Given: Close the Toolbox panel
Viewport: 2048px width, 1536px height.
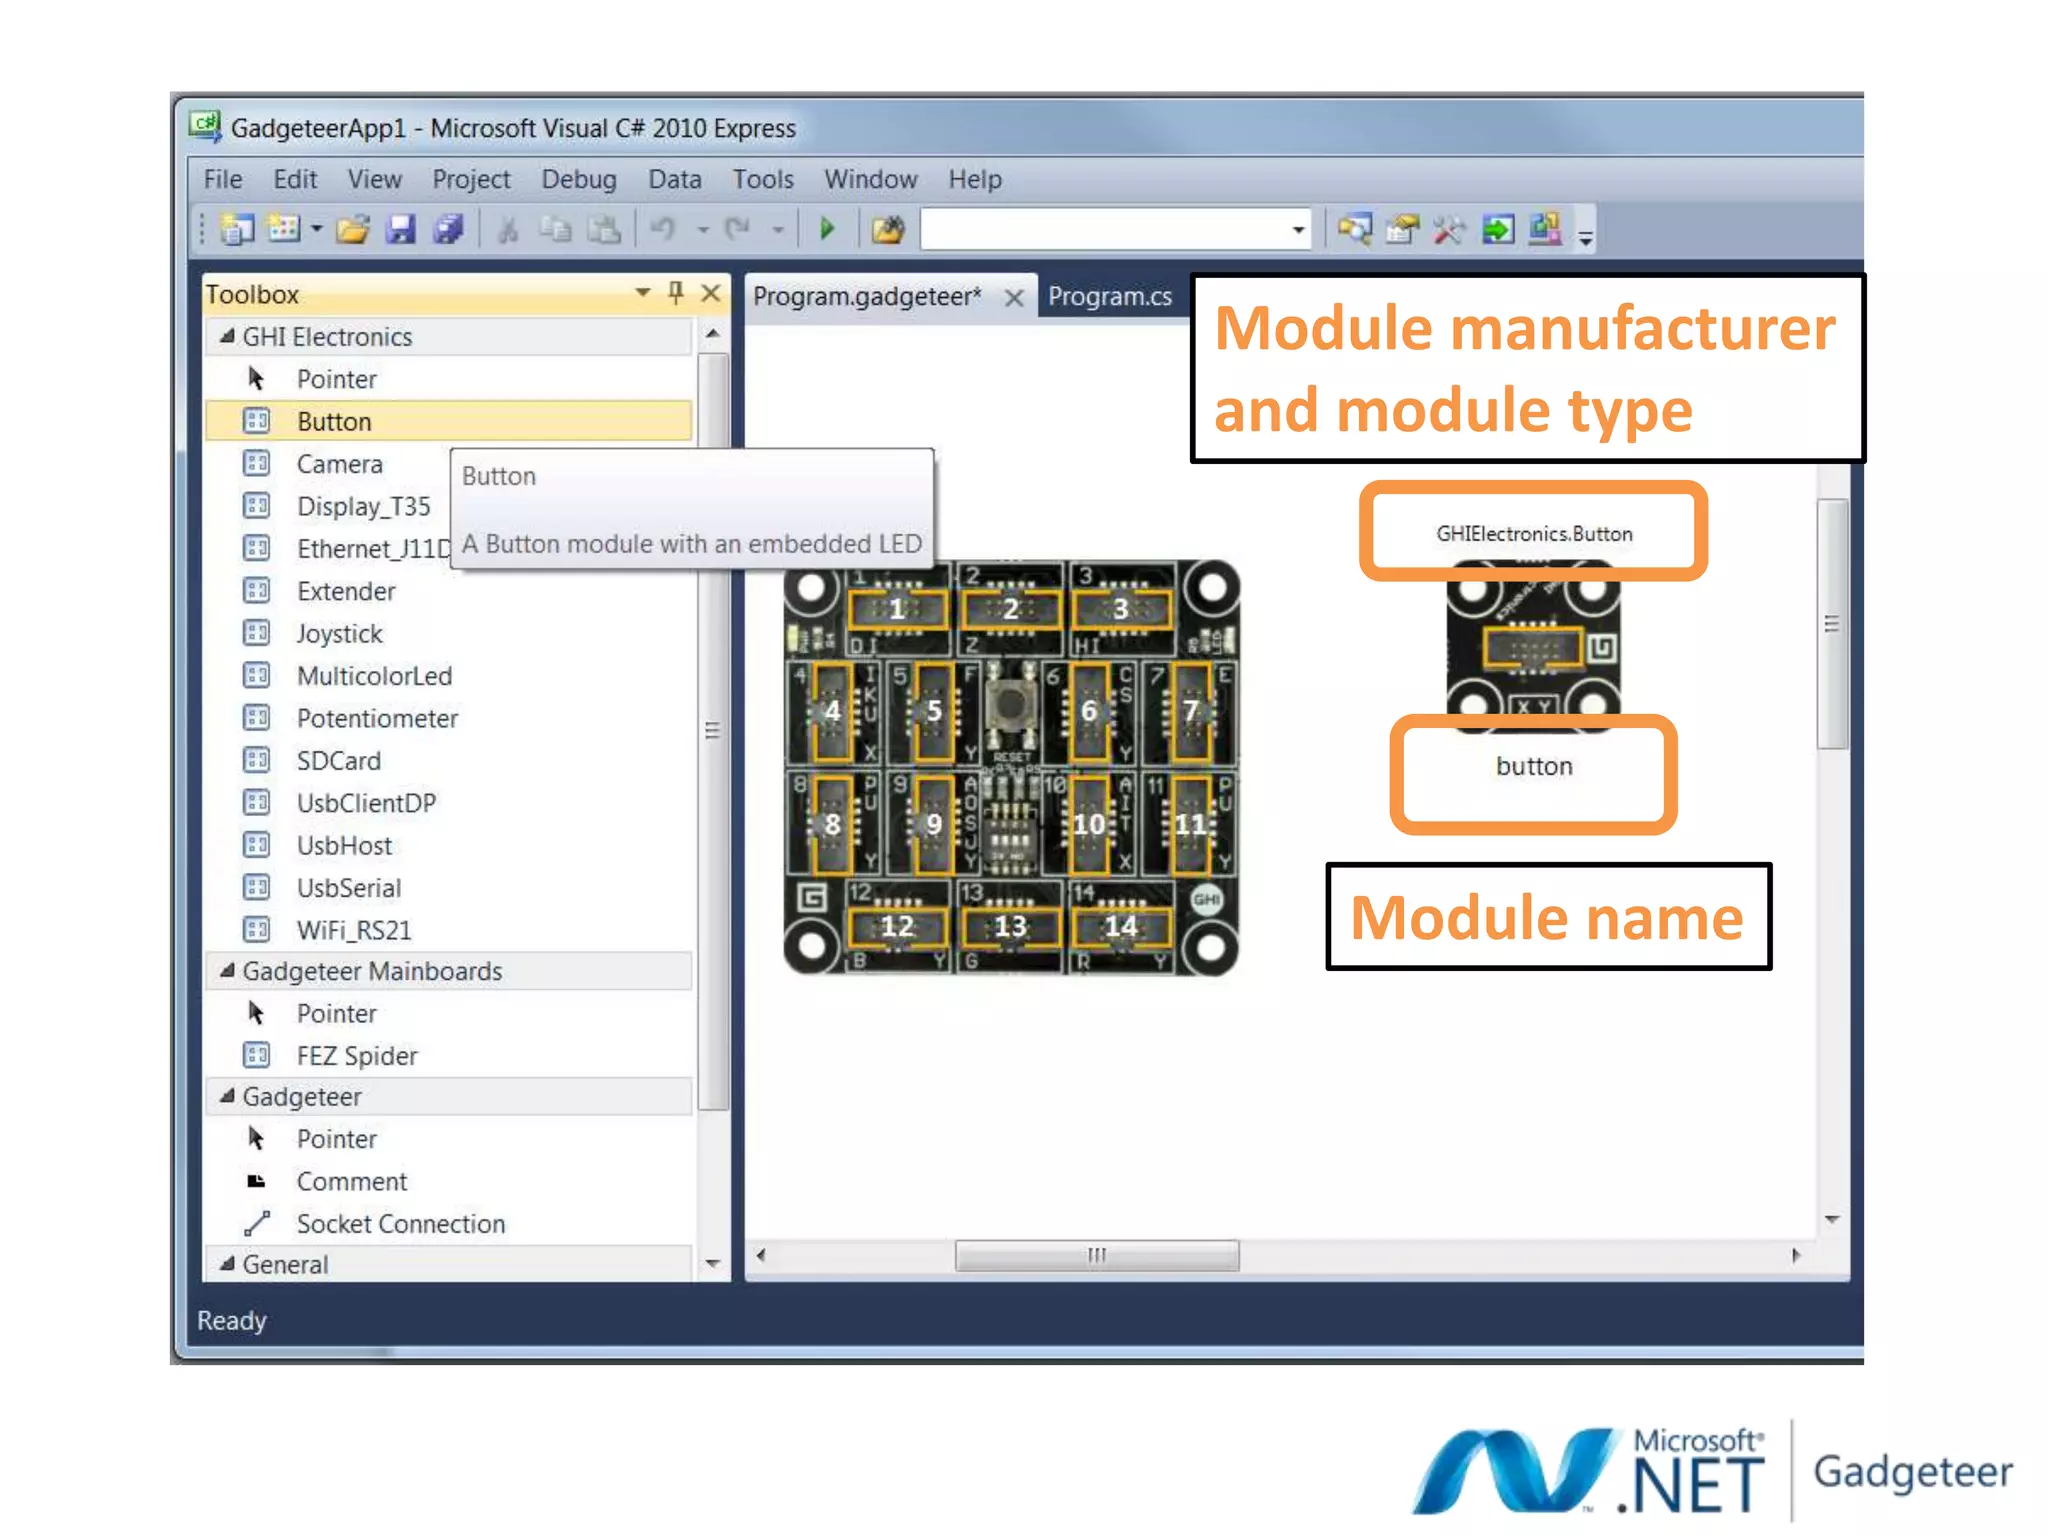Looking at the screenshot, I should 711,293.
